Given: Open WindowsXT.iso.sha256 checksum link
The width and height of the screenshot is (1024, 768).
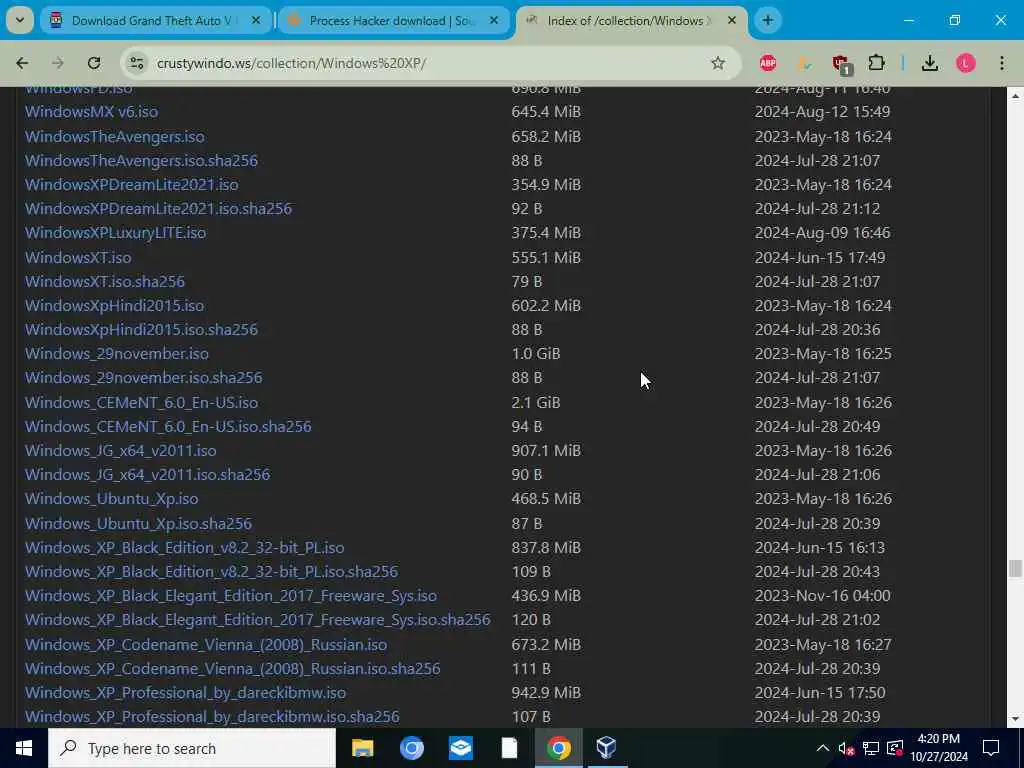Looking at the screenshot, I should tap(105, 281).
